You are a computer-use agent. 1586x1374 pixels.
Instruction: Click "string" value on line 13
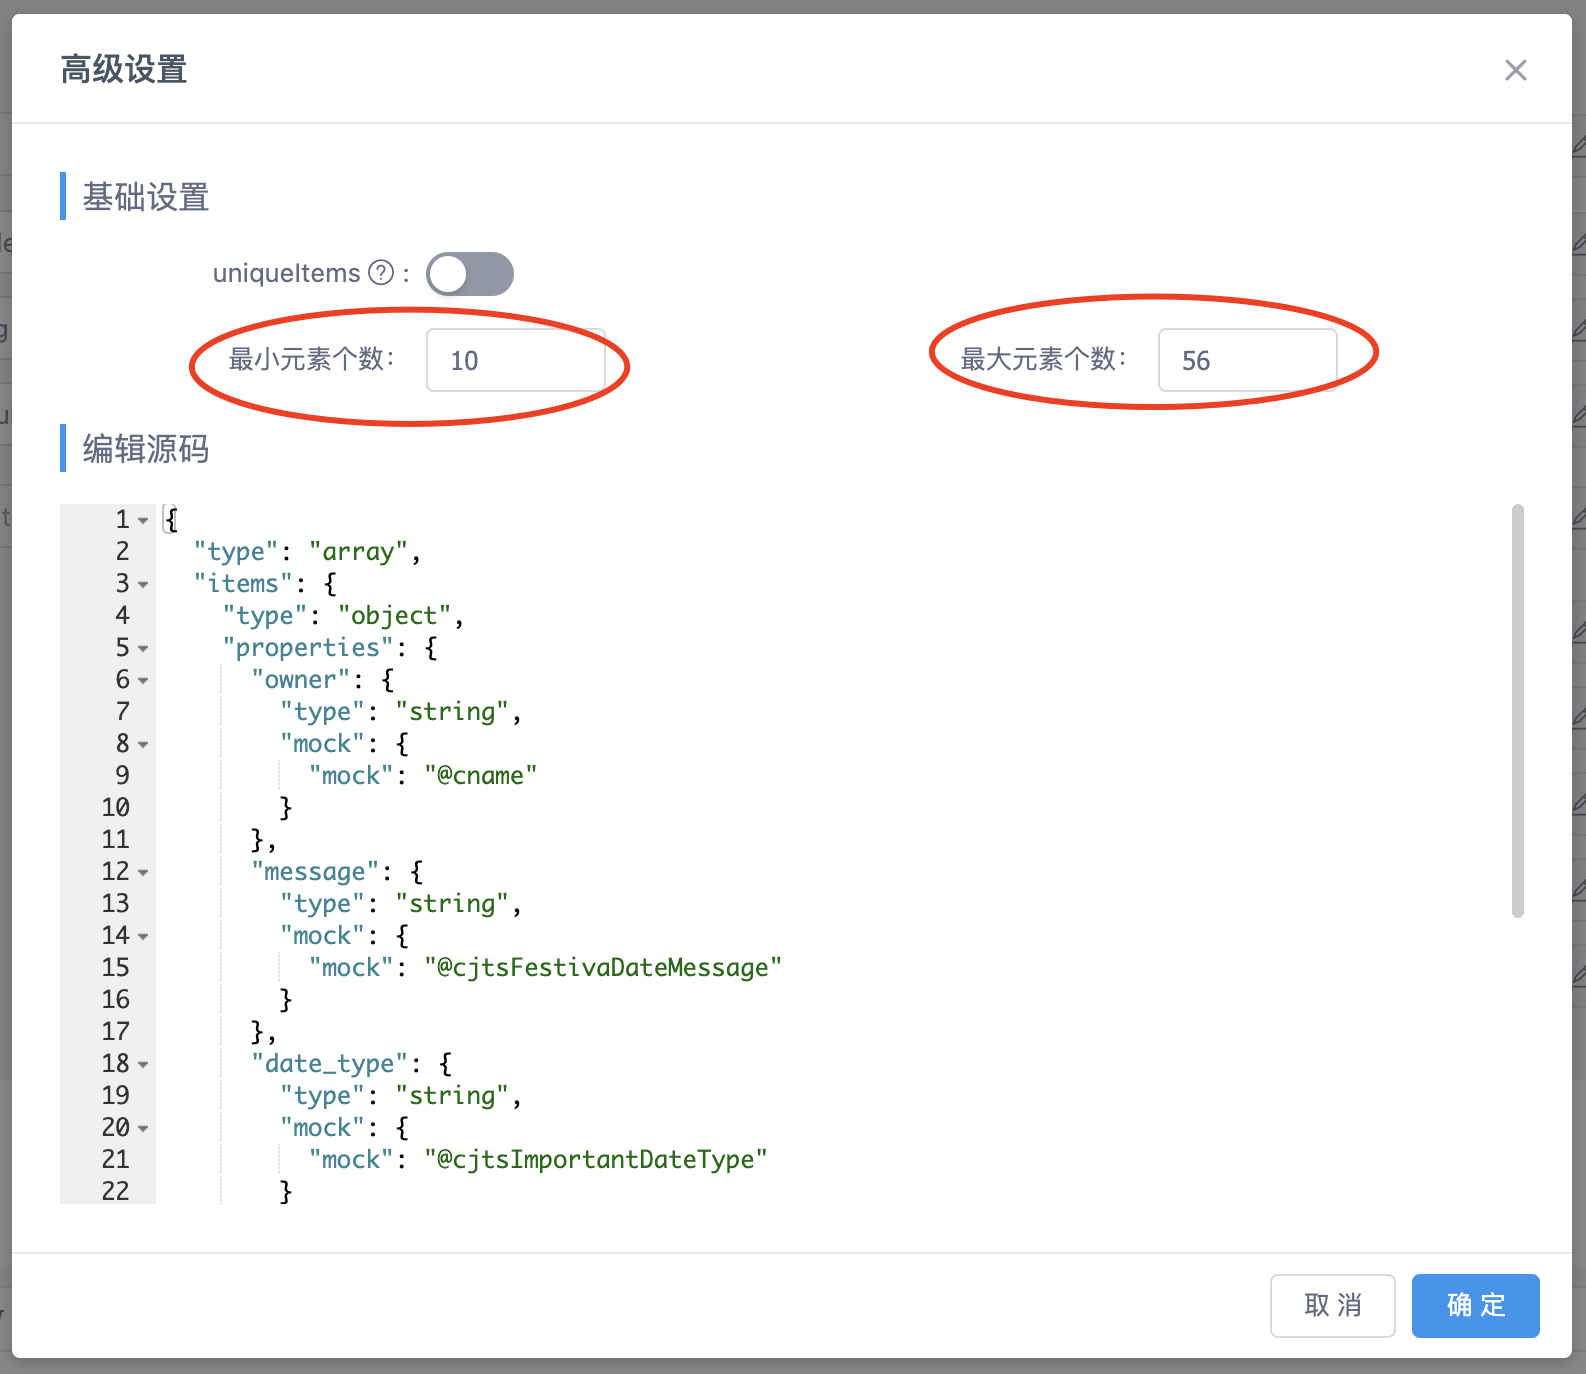click(x=452, y=903)
